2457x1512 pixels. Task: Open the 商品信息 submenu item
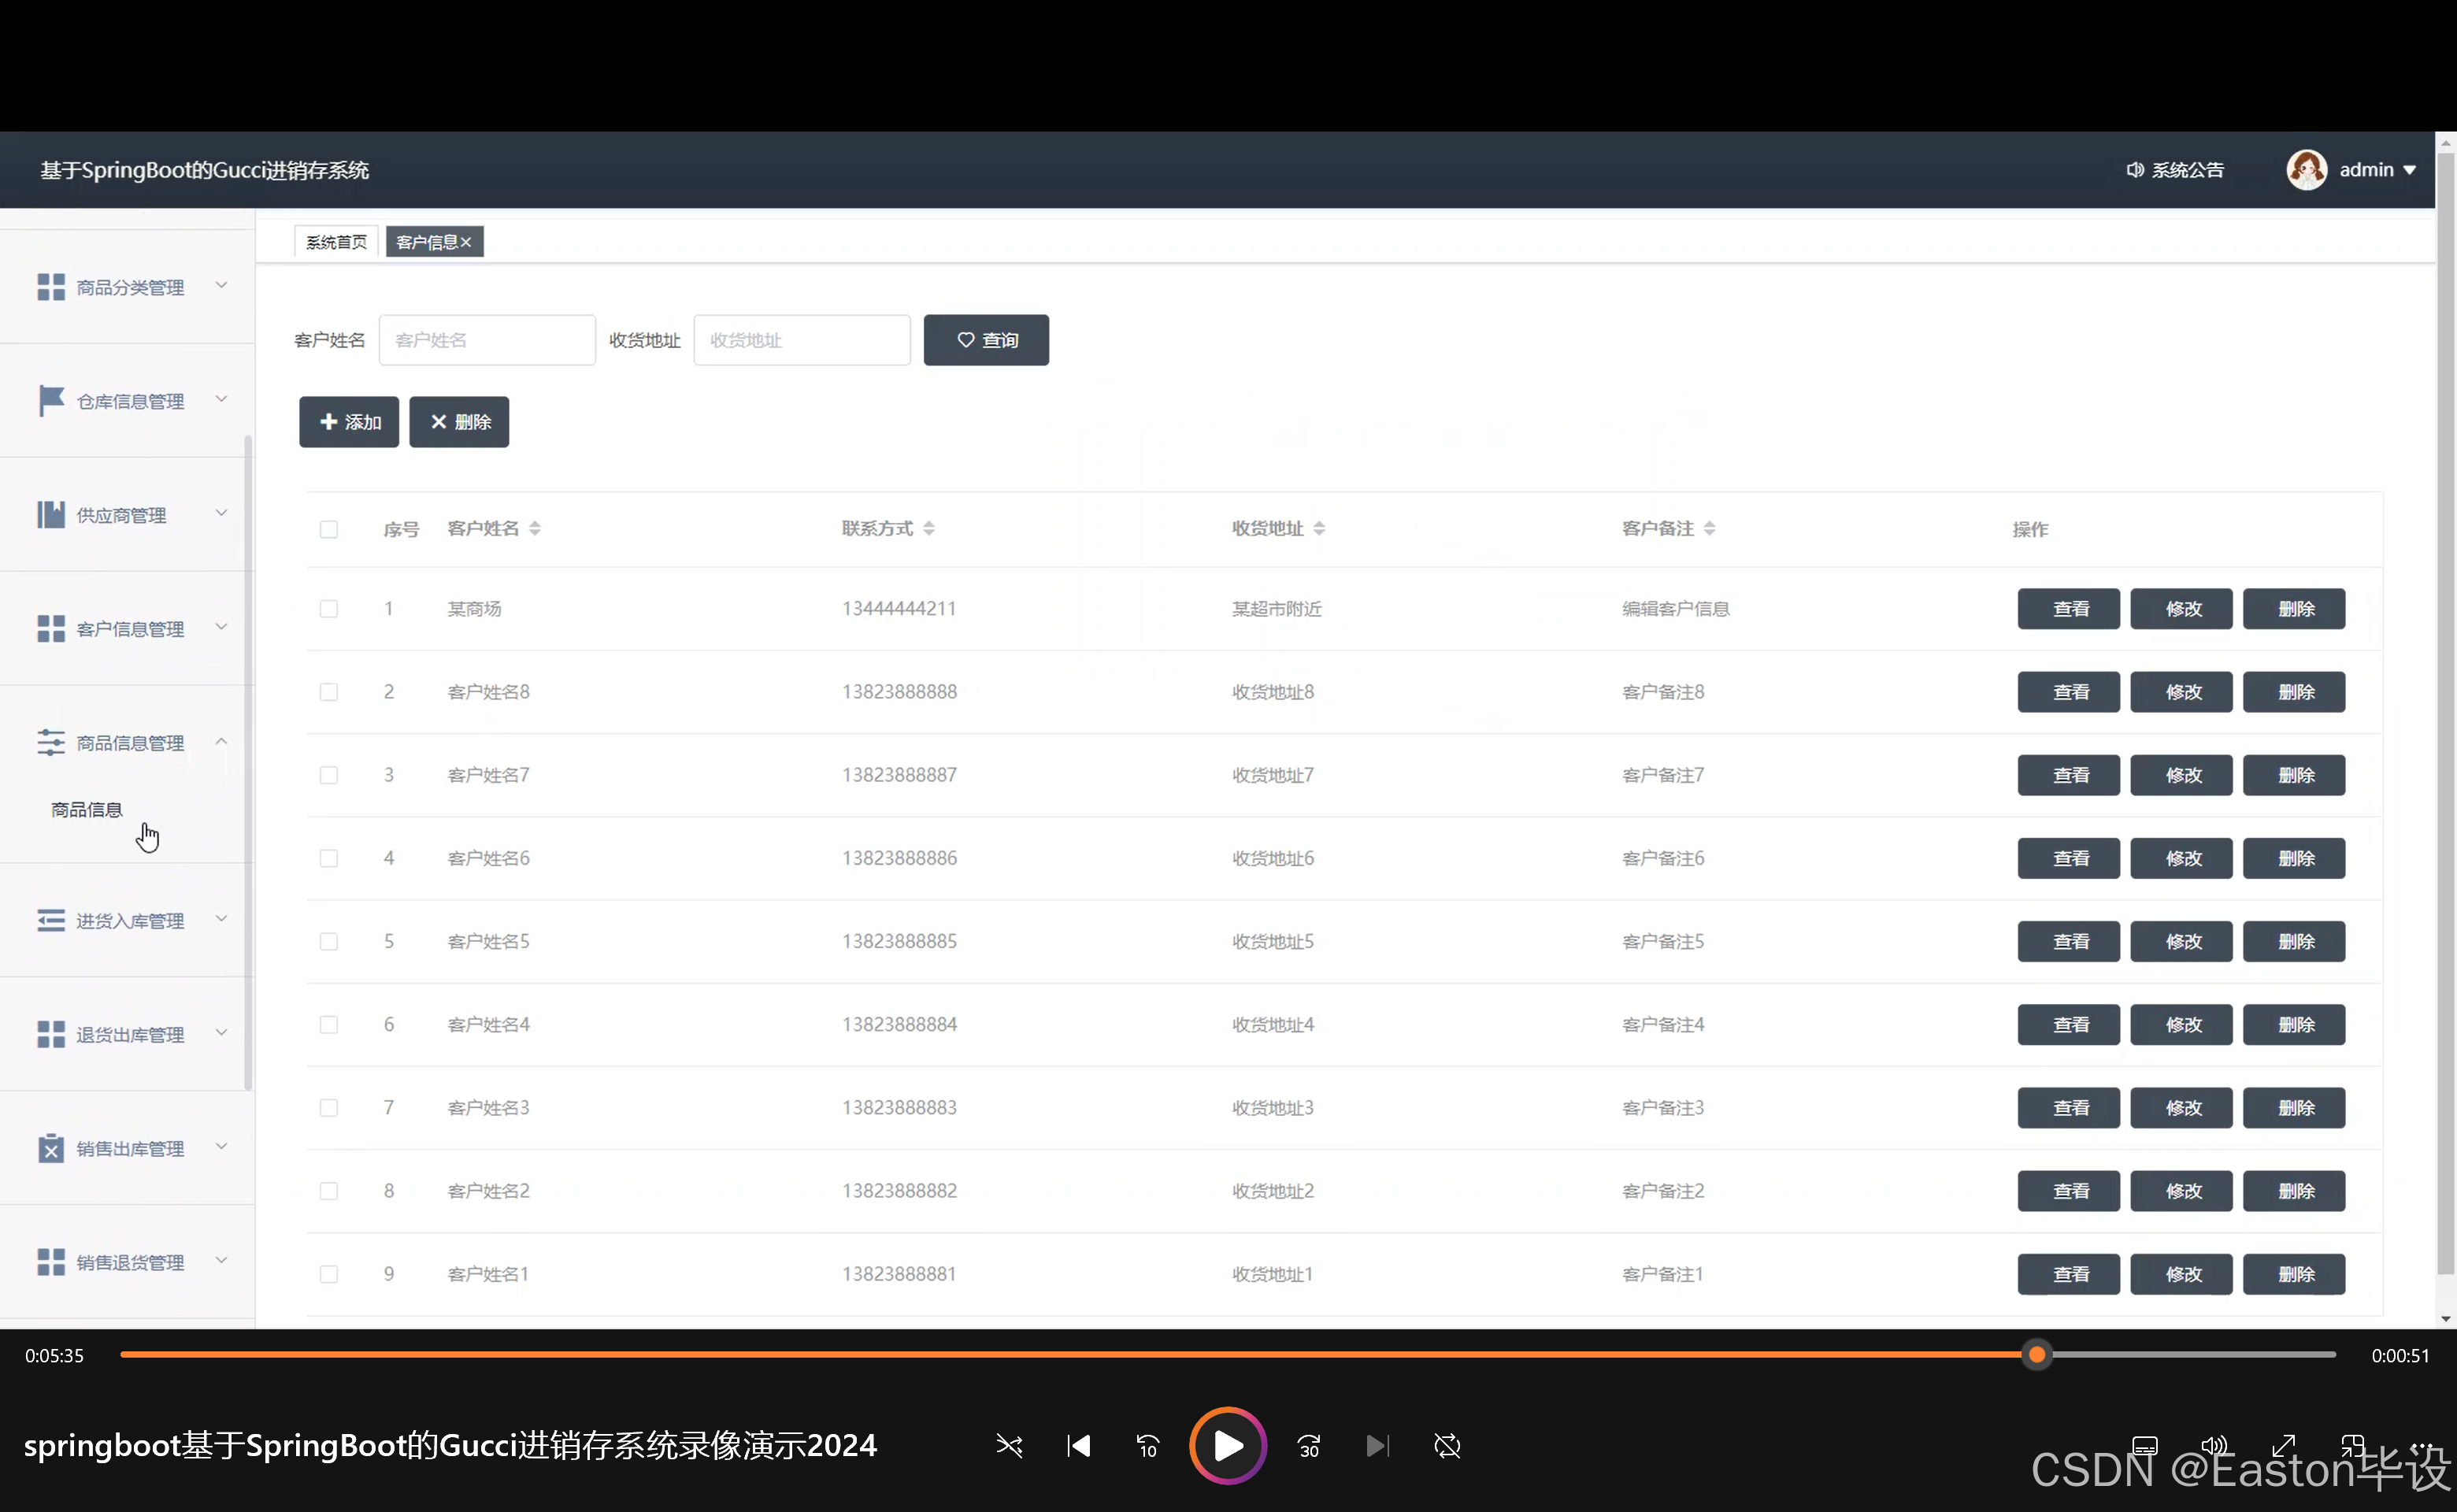pos(87,809)
